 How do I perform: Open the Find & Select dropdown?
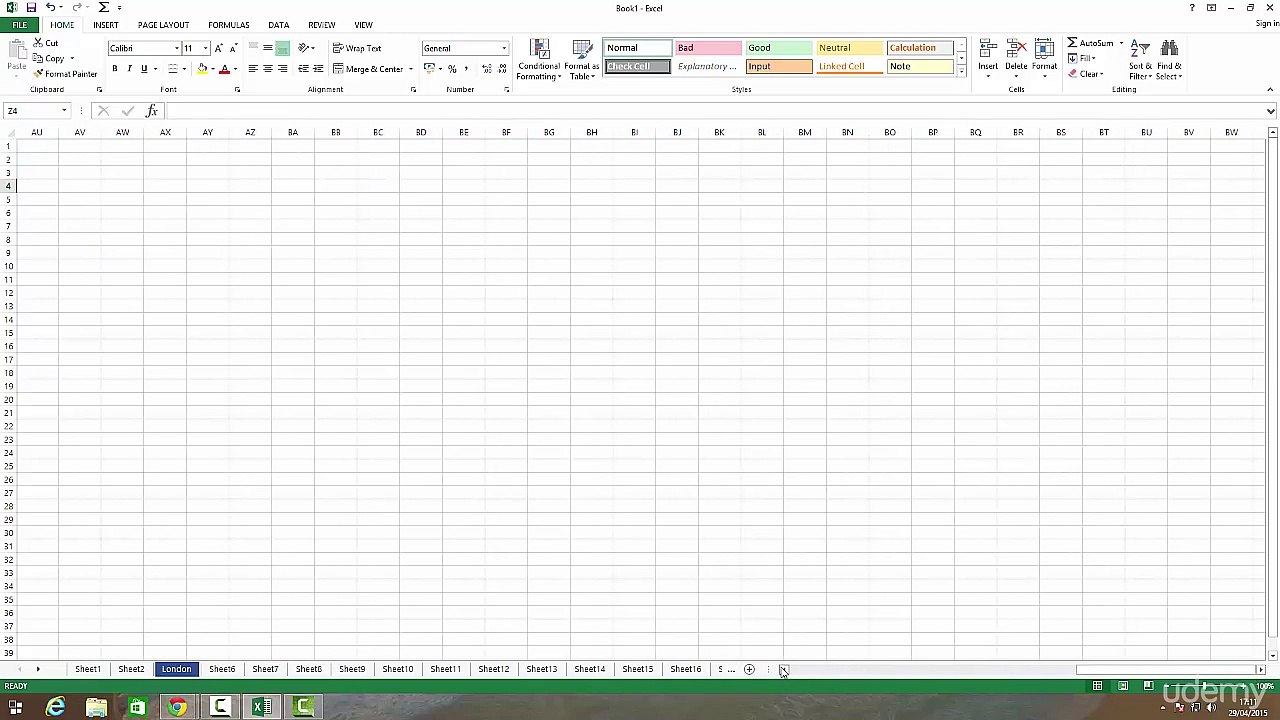click(x=1169, y=60)
